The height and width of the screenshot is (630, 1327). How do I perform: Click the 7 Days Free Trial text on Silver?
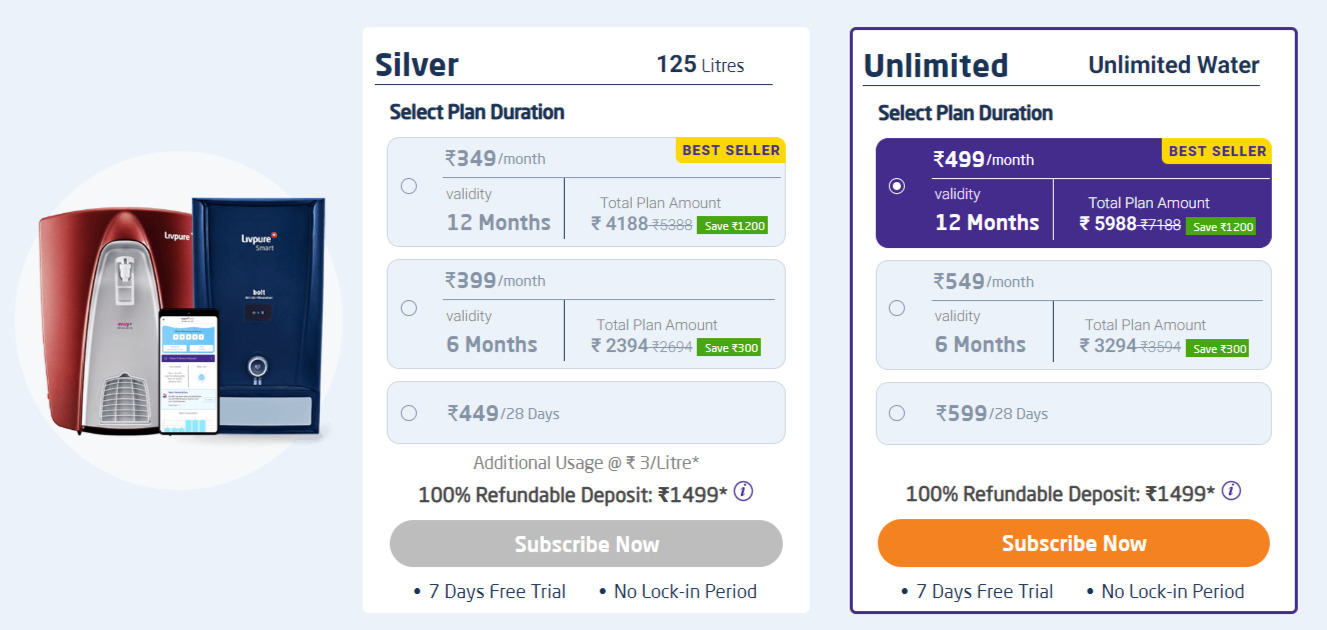496,591
